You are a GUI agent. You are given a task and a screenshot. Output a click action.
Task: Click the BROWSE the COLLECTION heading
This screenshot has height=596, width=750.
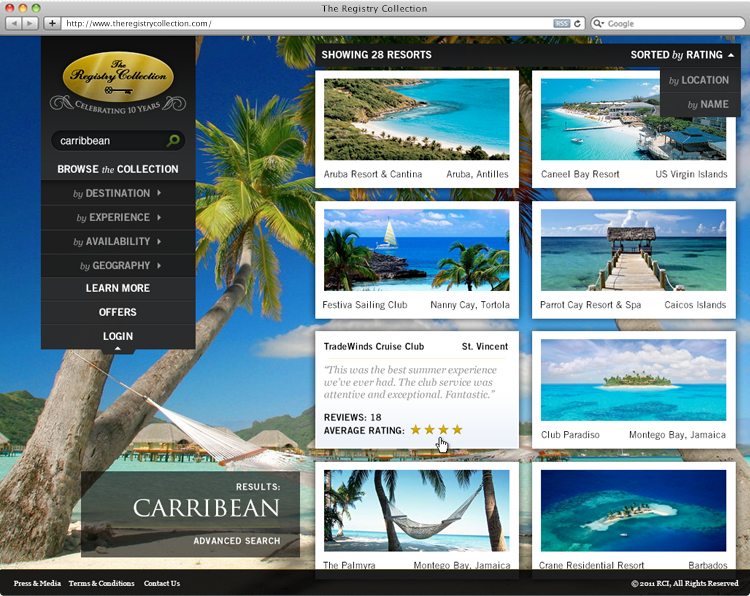pos(118,169)
